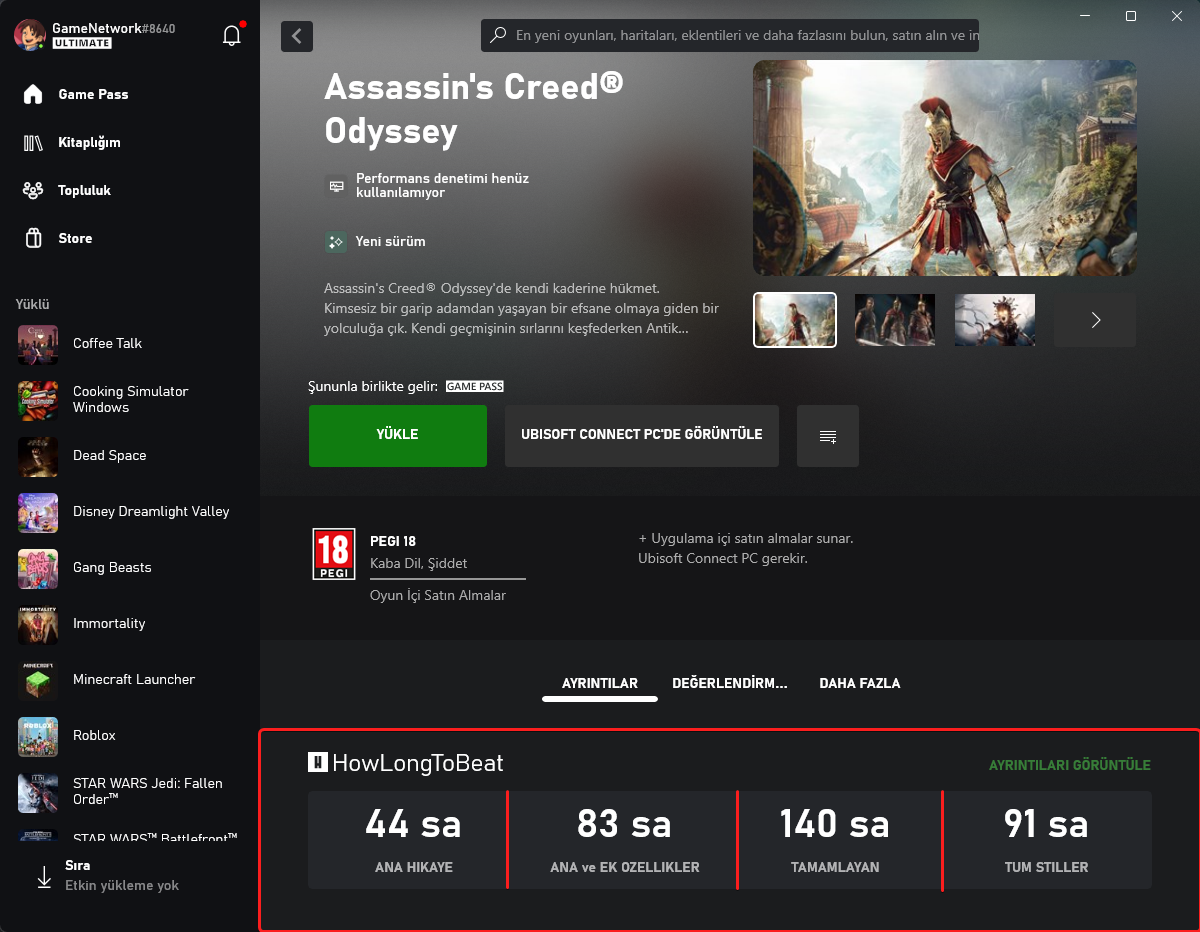Click the download queue arrow icon

[44, 876]
